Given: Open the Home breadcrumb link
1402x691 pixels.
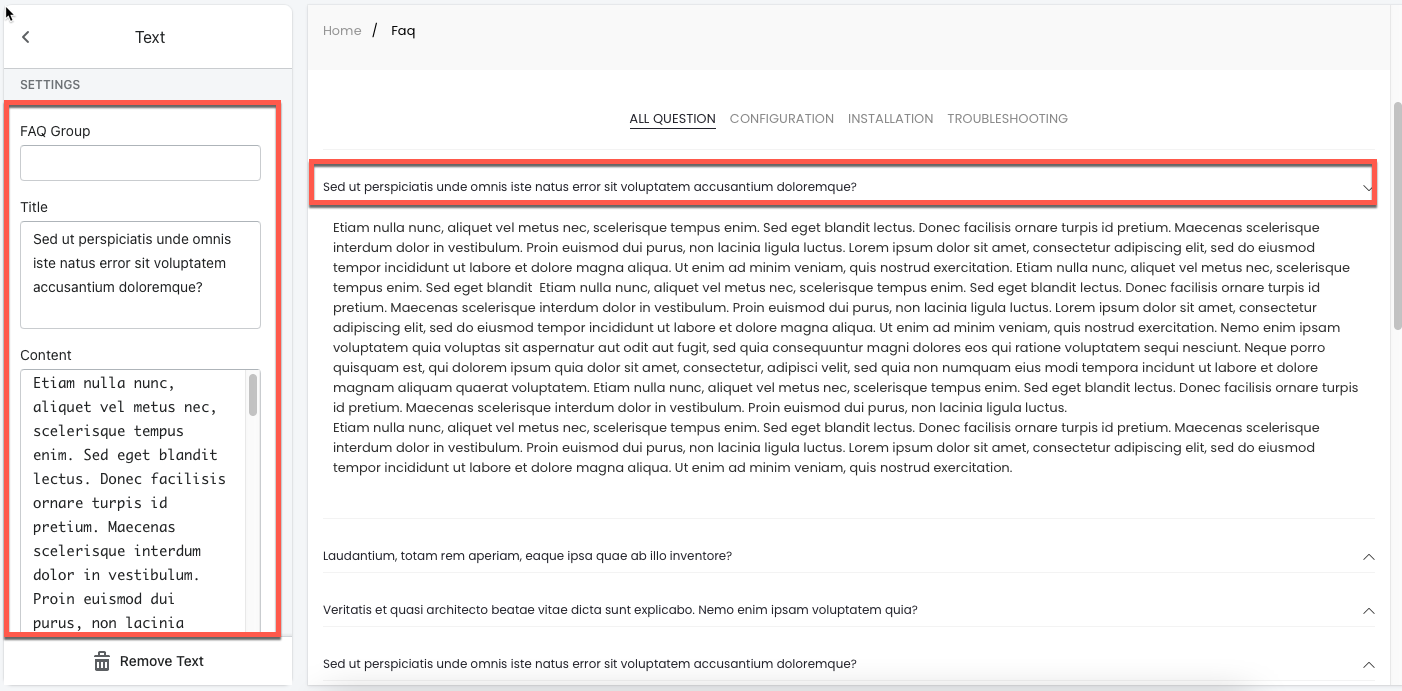Looking at the screenshot, I should click(342, 31).
